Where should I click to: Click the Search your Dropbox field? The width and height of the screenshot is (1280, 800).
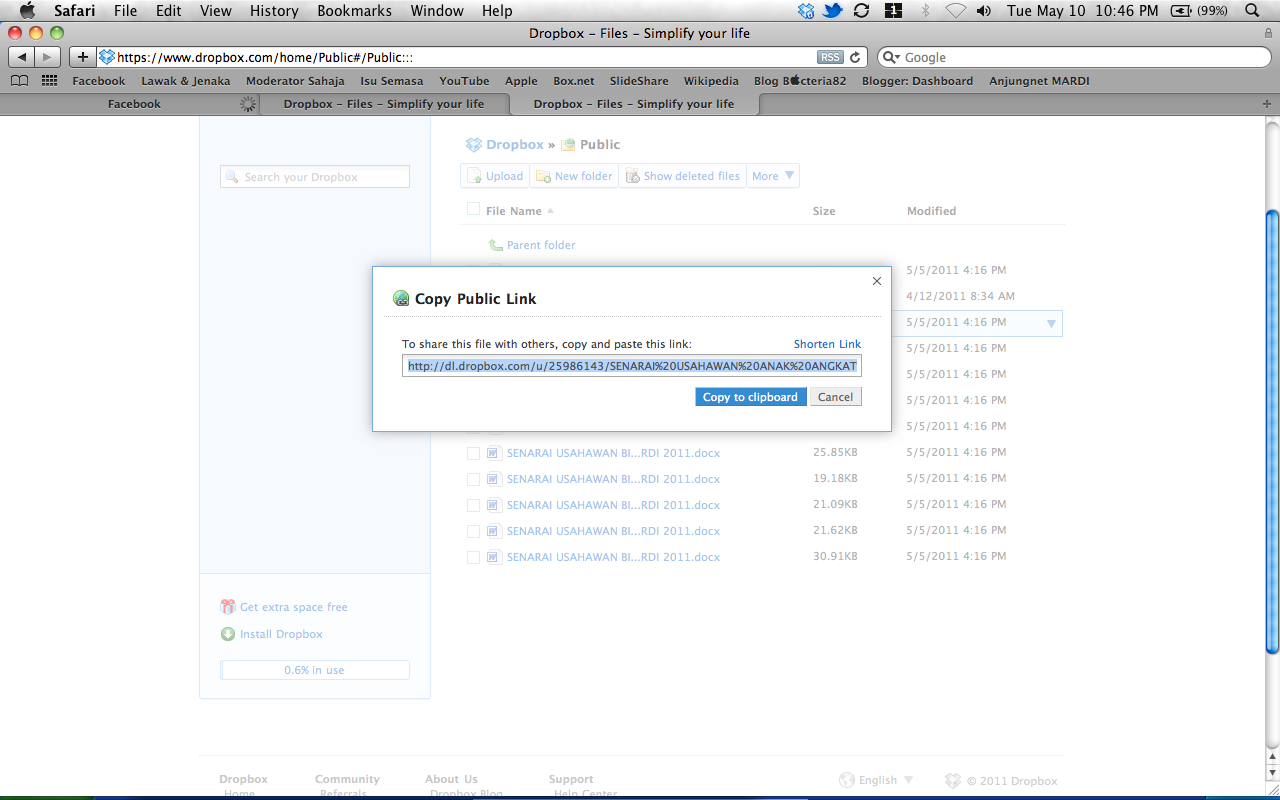[314, 177]
